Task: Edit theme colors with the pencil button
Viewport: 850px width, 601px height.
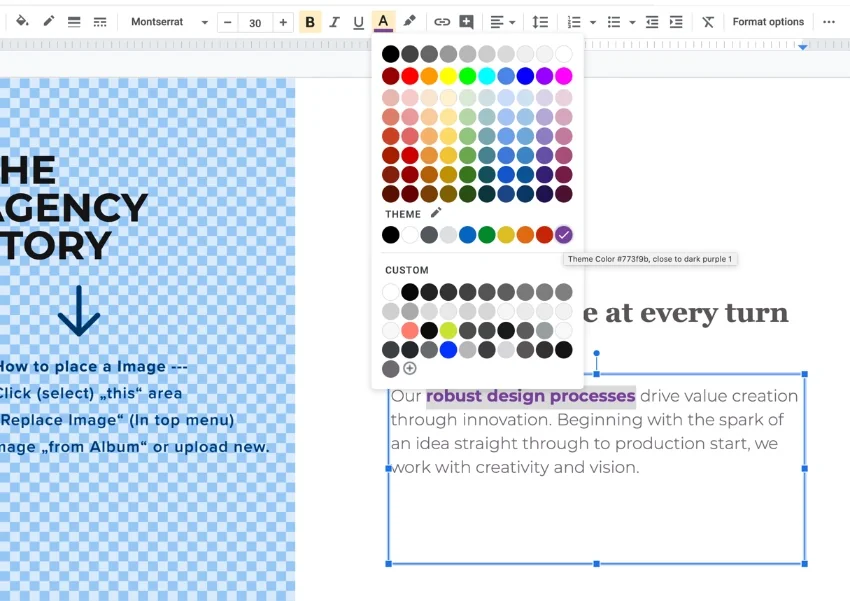Action: click(x=436, y=212)
